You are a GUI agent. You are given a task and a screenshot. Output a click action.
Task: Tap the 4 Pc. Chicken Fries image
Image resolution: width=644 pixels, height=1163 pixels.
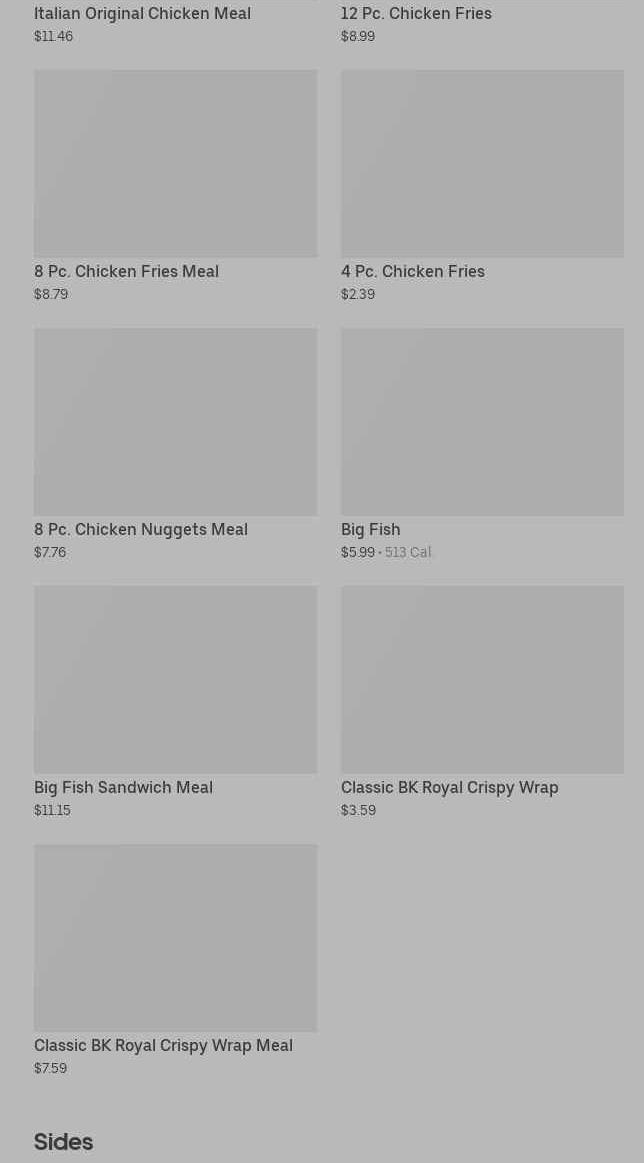(482, 163)
